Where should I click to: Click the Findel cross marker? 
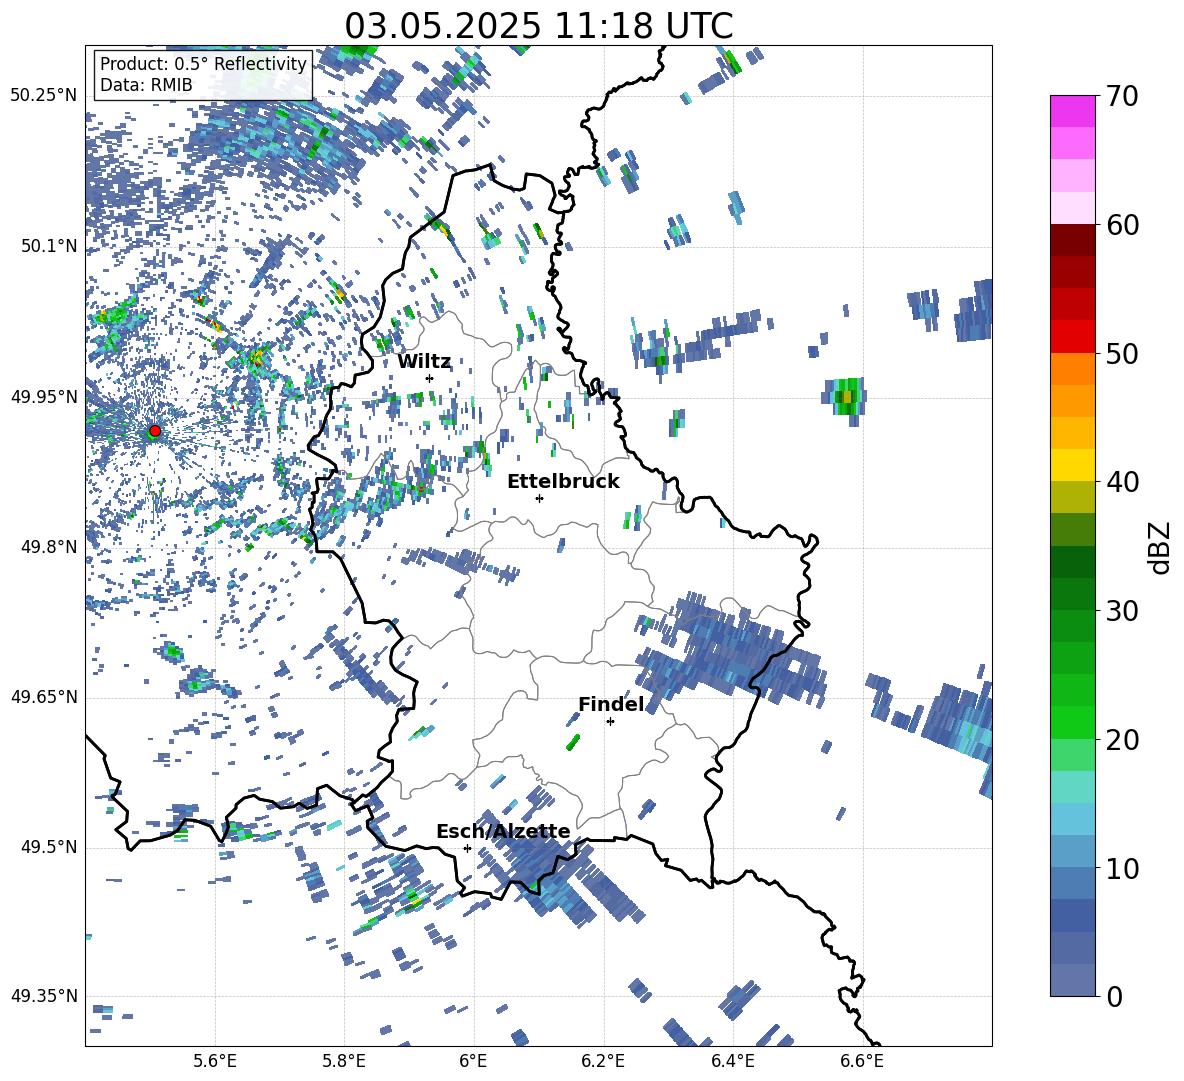click(x=610, y=722)
